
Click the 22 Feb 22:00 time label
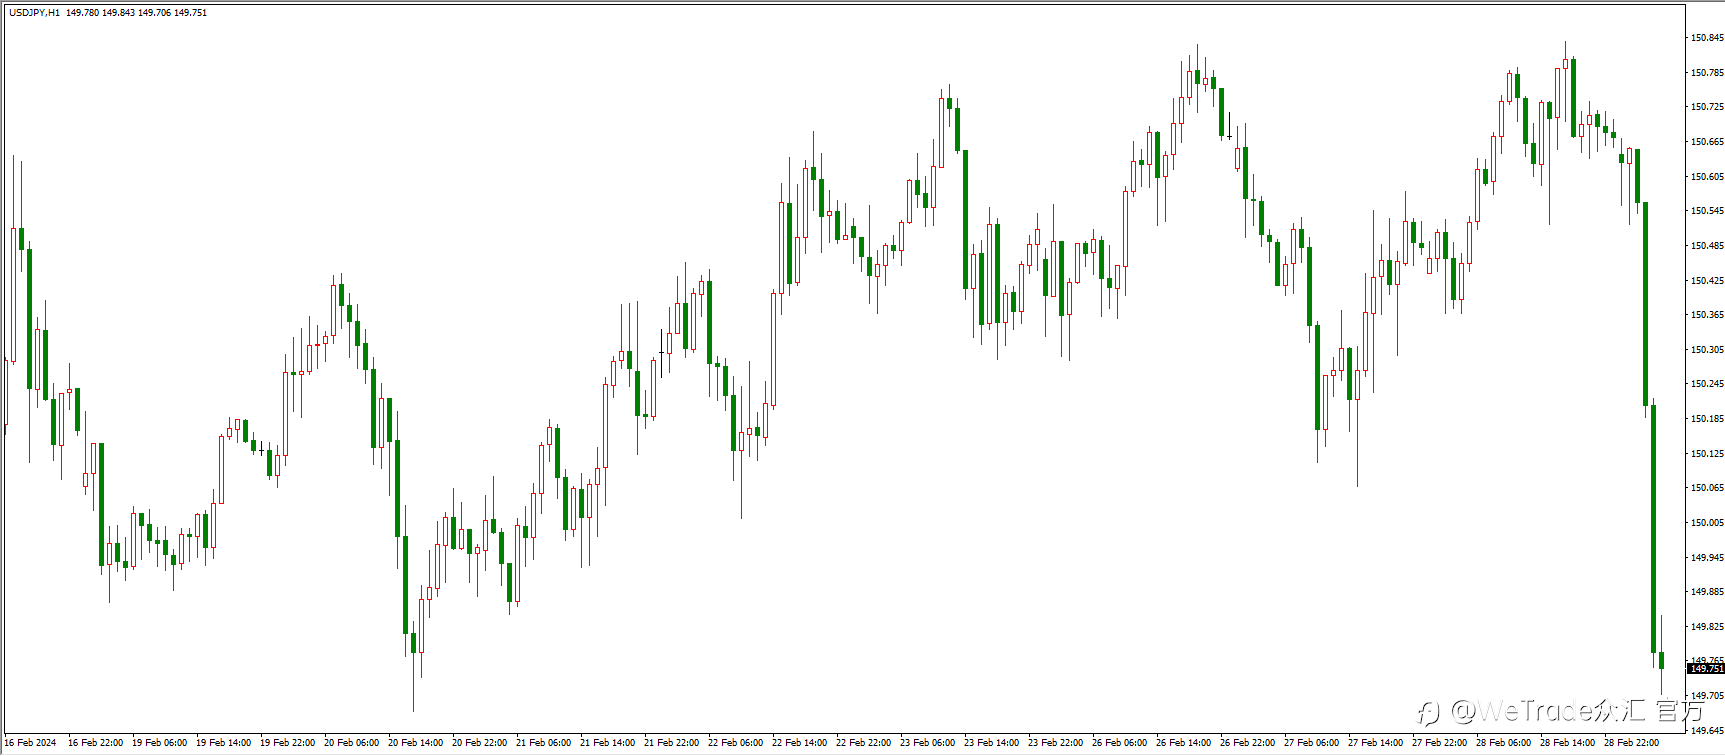coord(864,743)
